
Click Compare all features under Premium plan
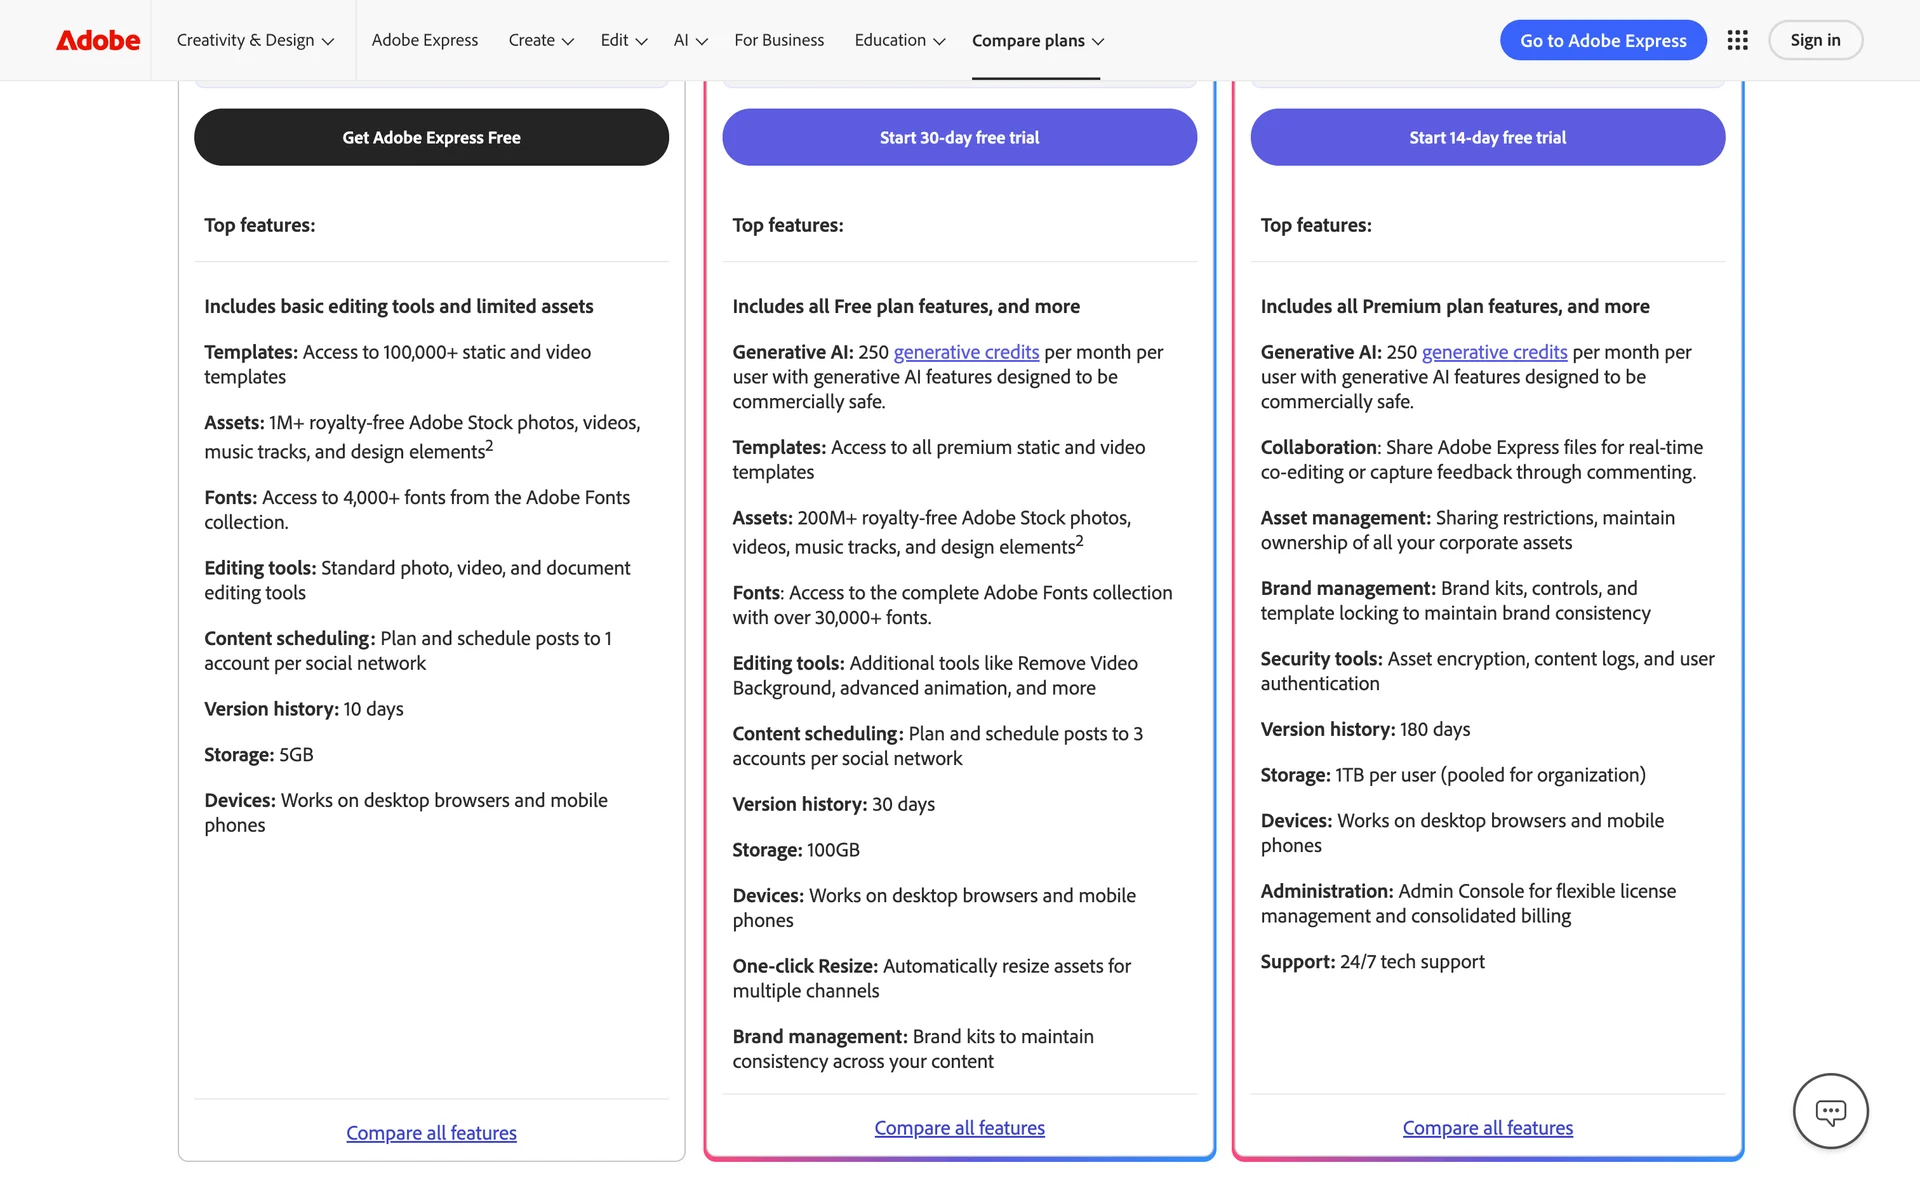coord(959,1128)
